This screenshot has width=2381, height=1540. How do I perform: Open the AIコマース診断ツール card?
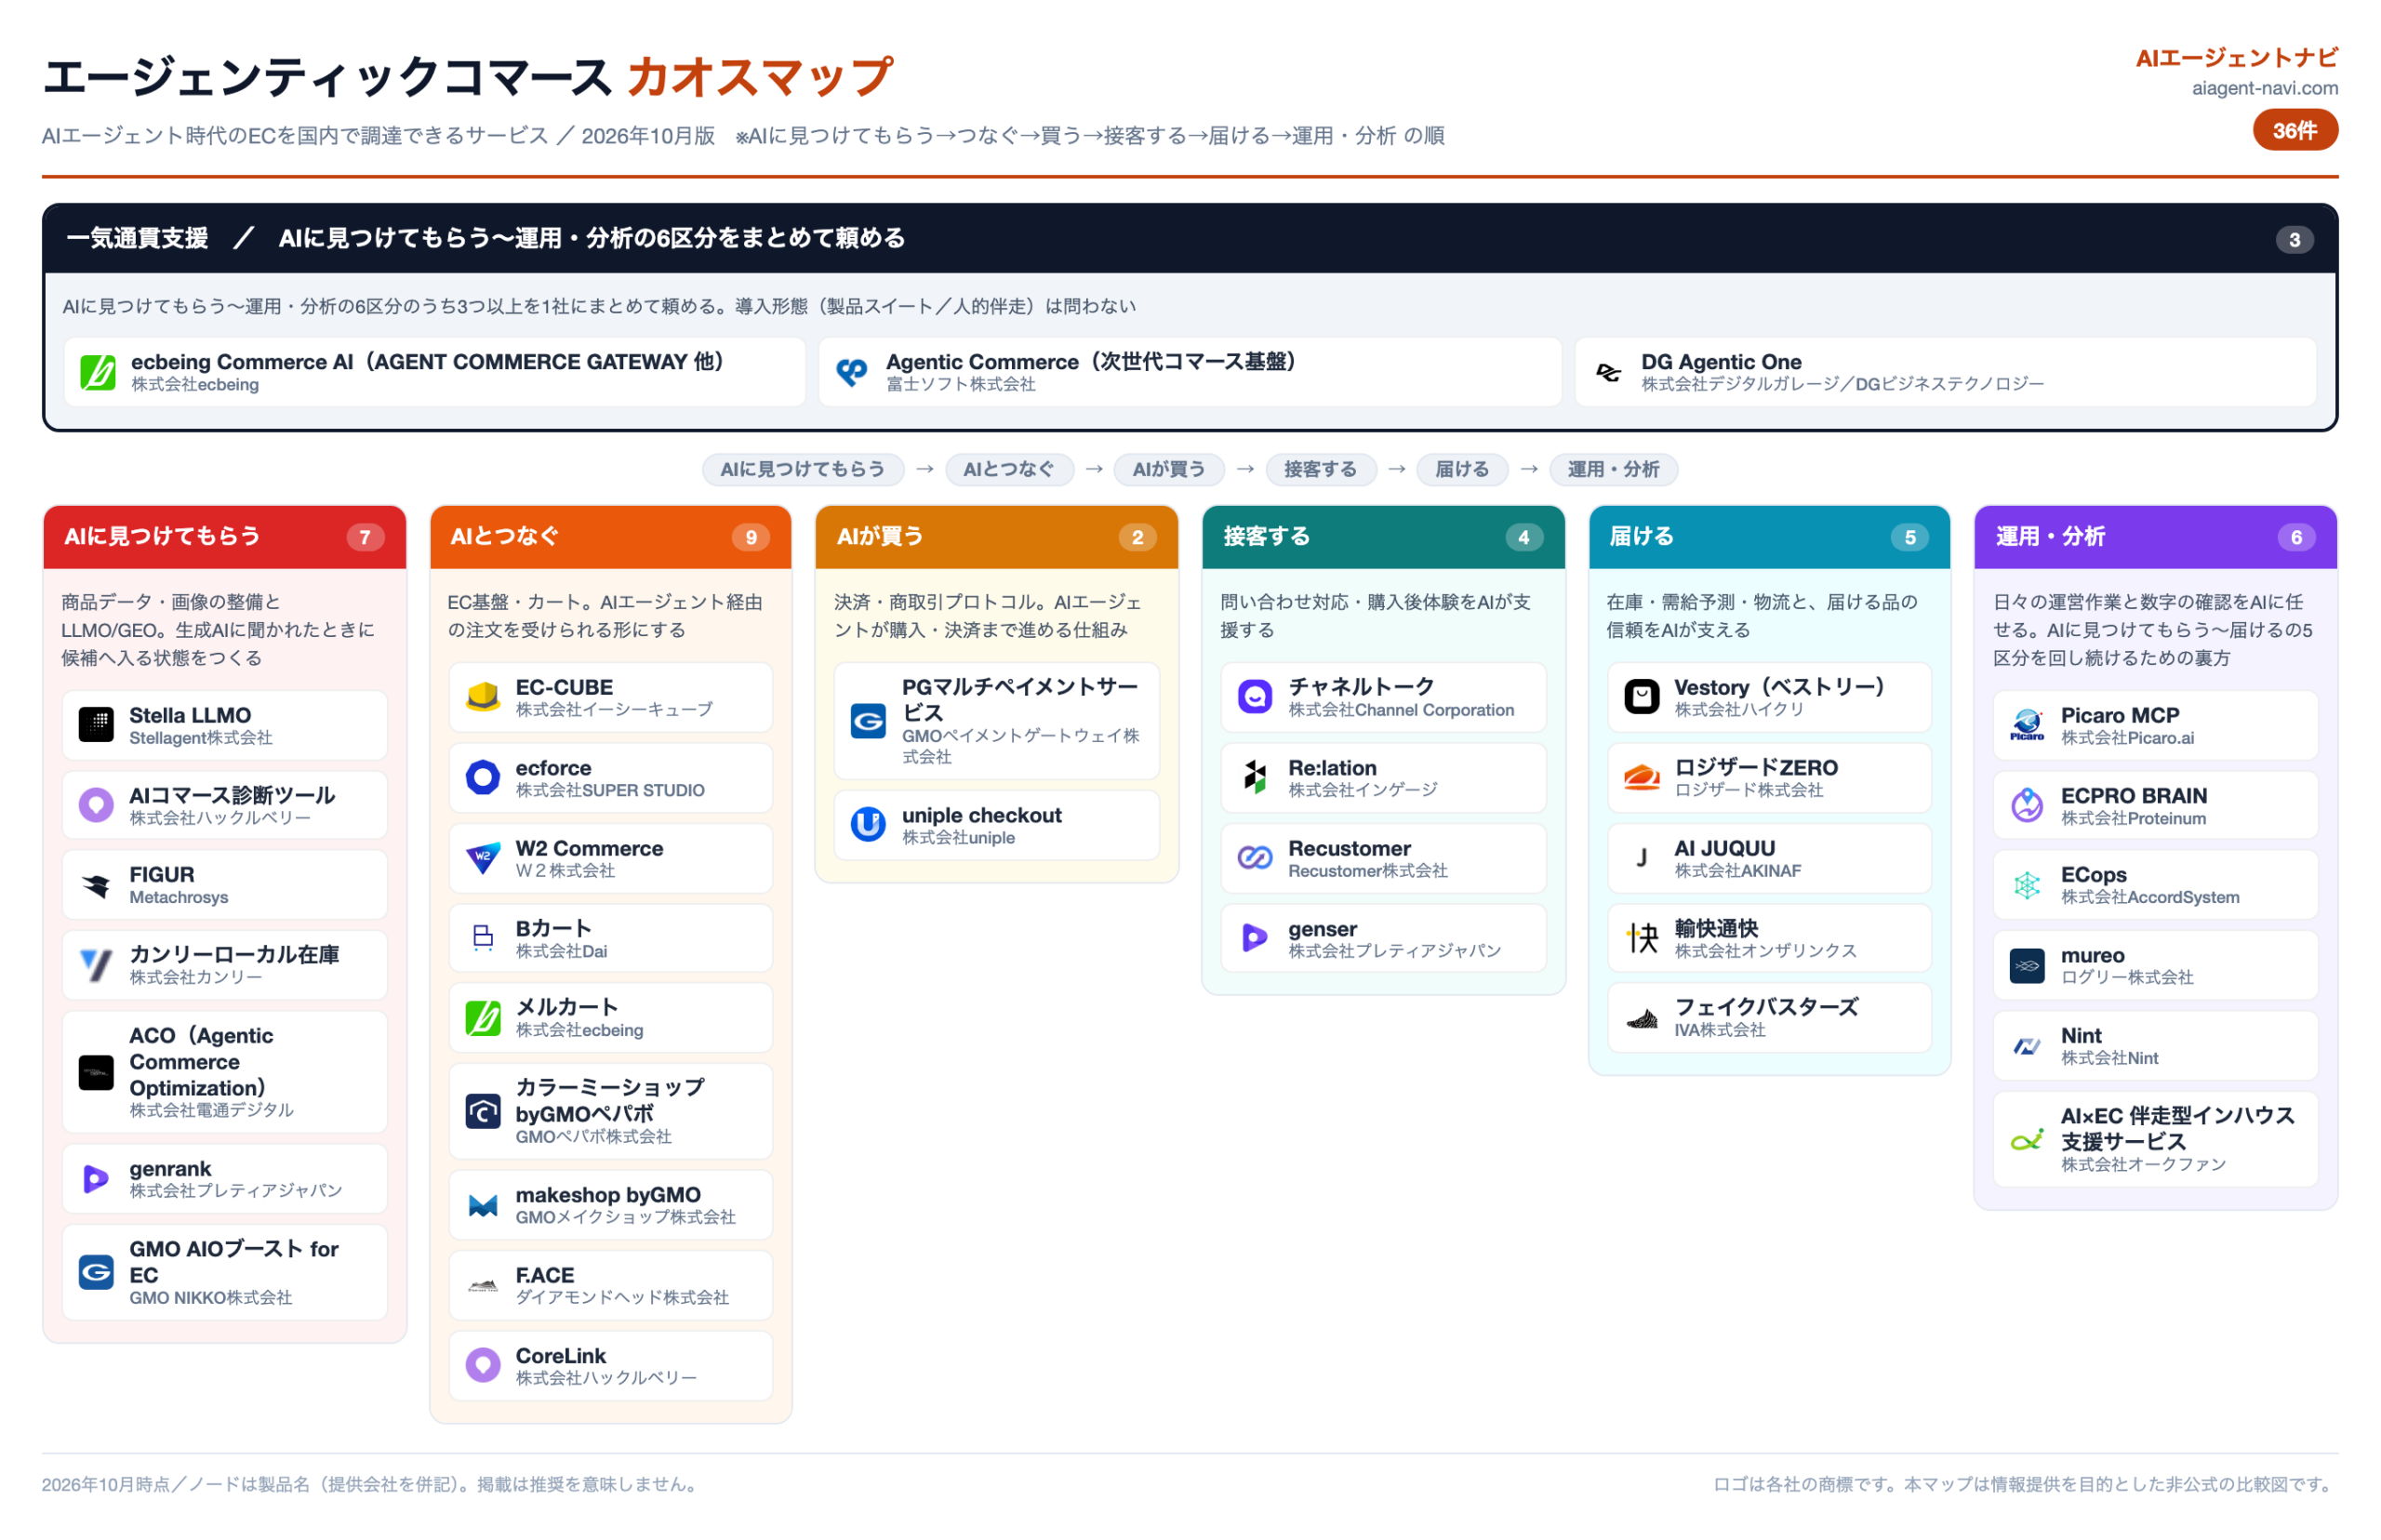tap(225, 805)
